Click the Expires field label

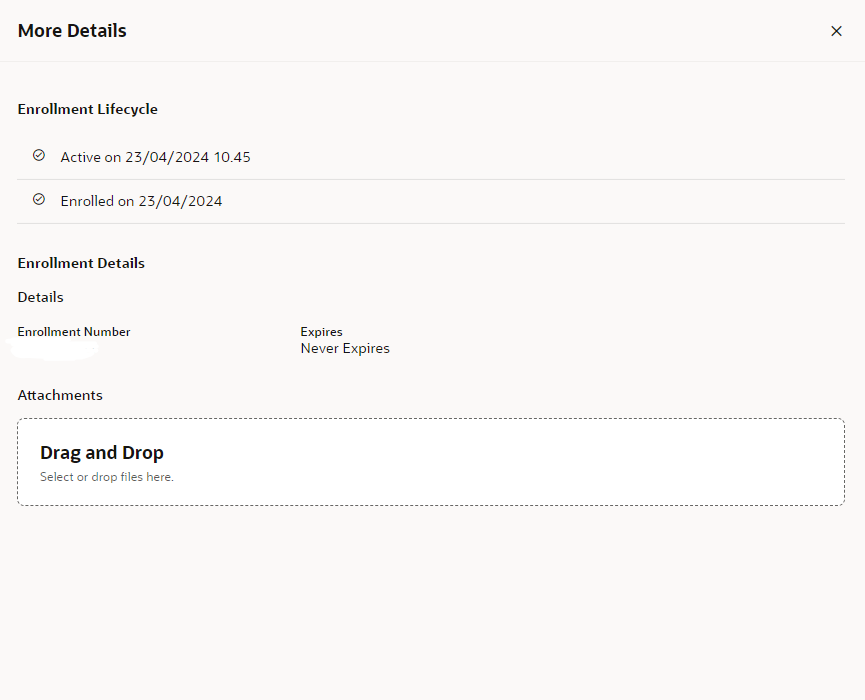click(321, 331)
